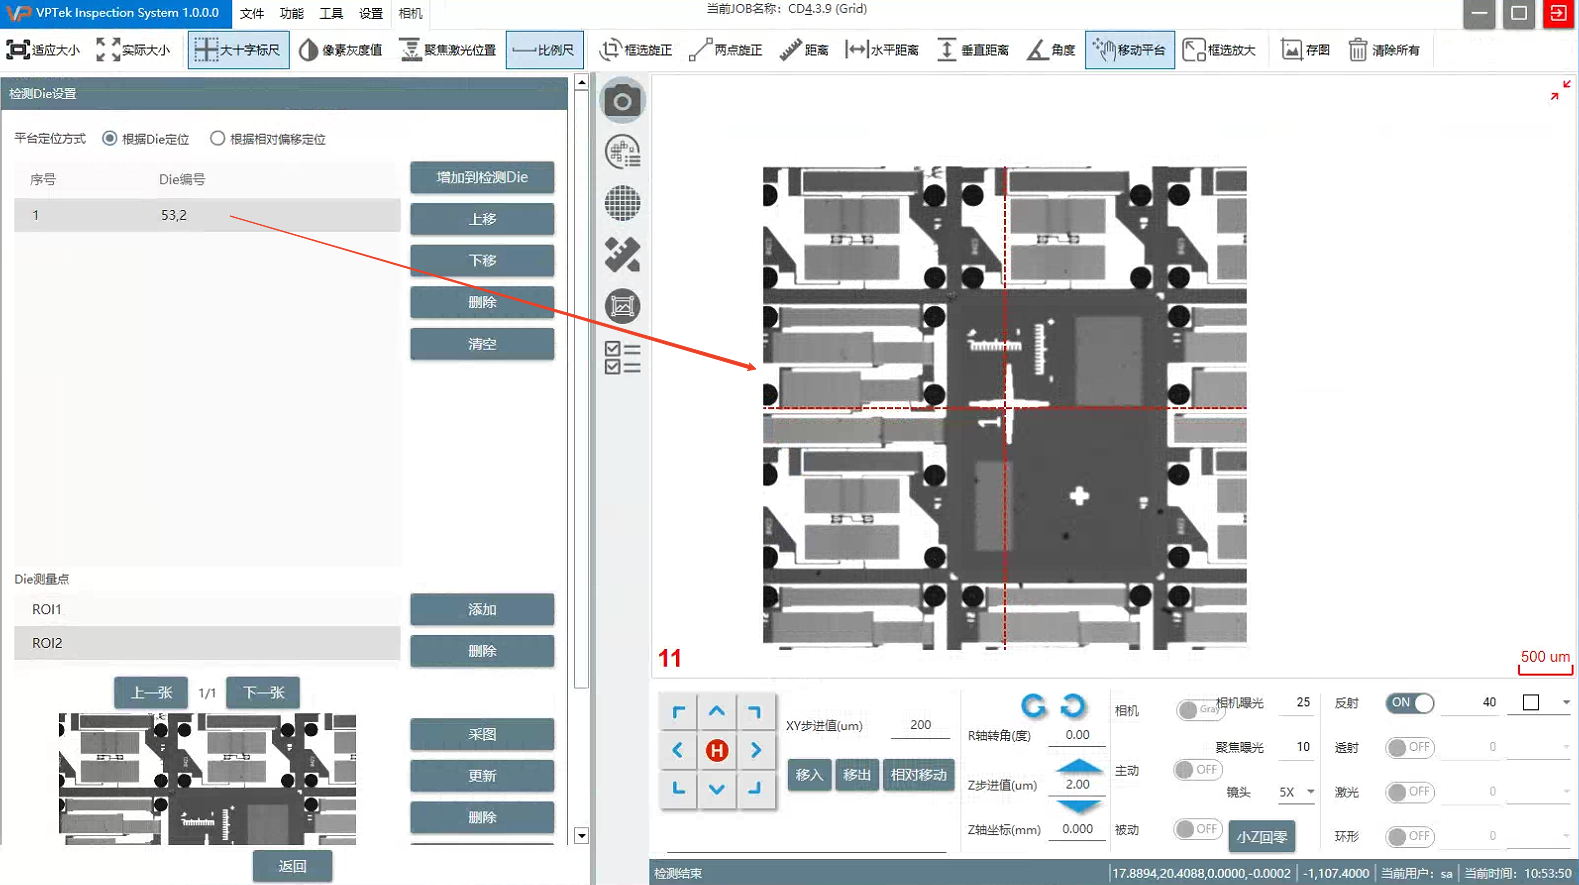Select the 像素灰度值 pixel gray value tool

tap(341, 50)
